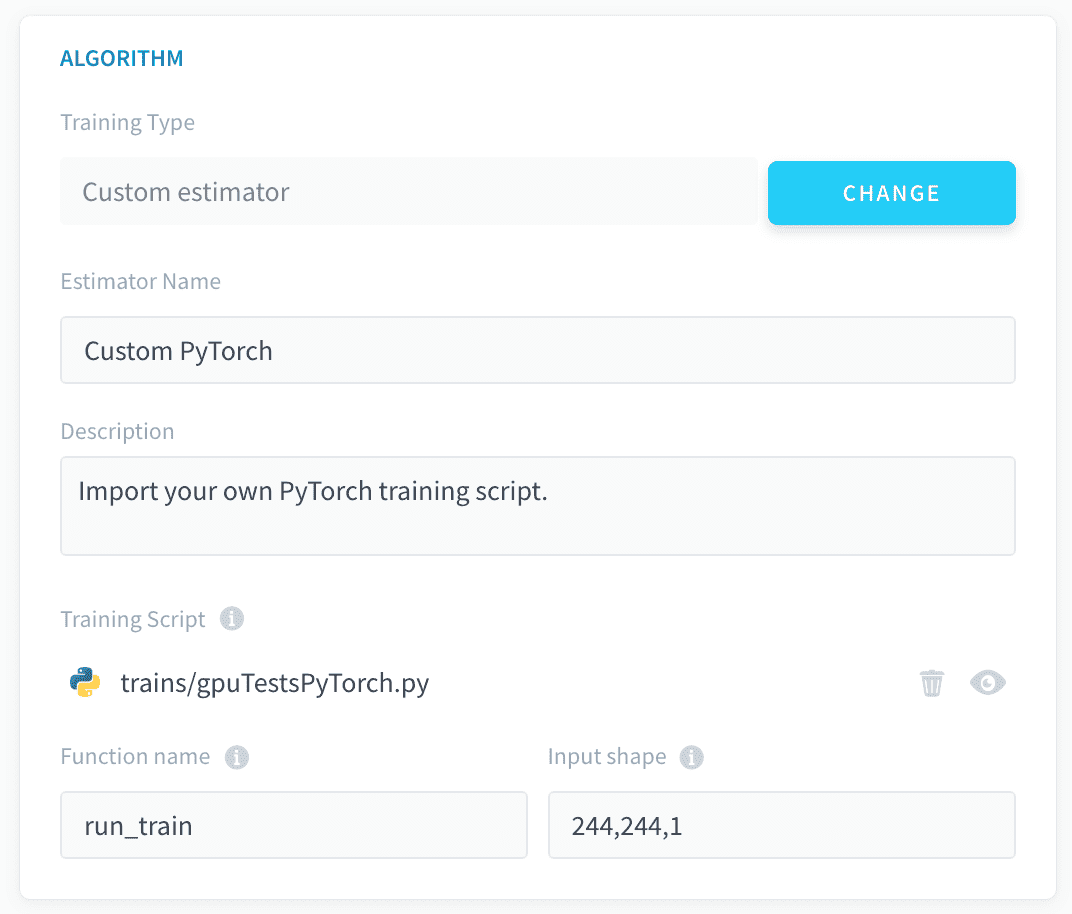Click the Function name label text
The height and width of the screenshot is (914, 1072).
[x=135, y=756]
